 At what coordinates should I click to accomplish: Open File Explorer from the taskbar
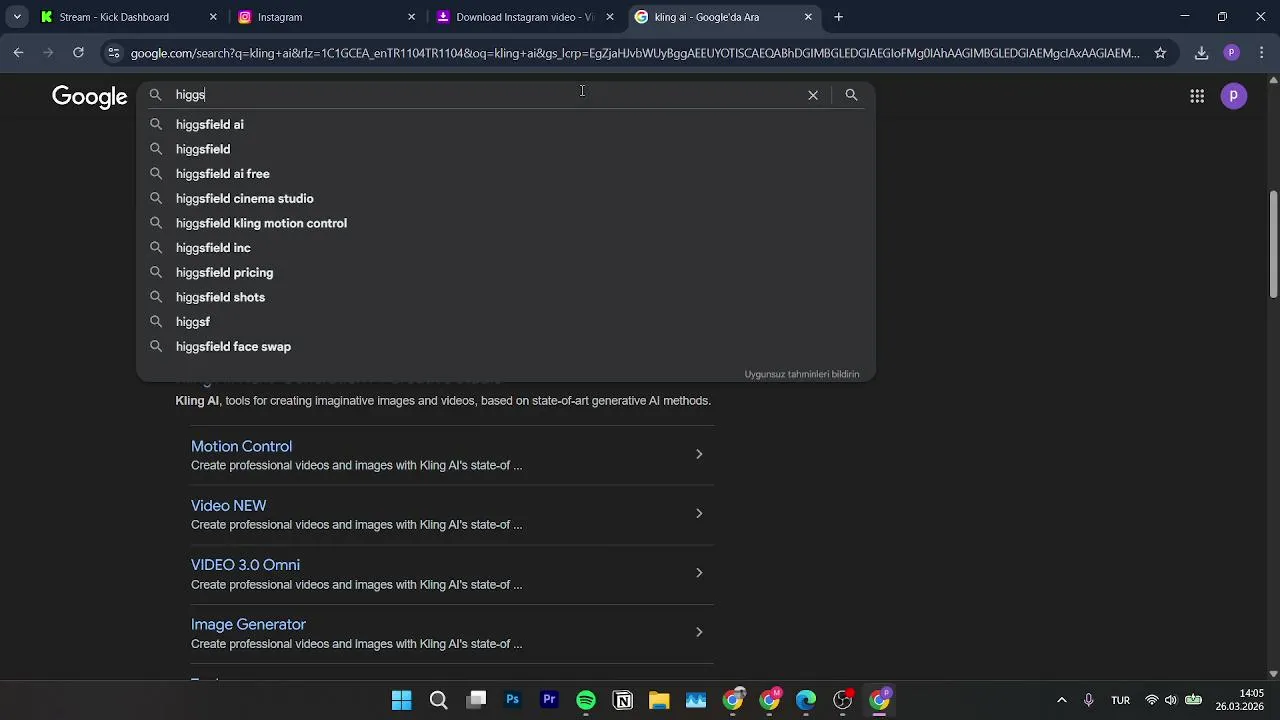(659, 700)
